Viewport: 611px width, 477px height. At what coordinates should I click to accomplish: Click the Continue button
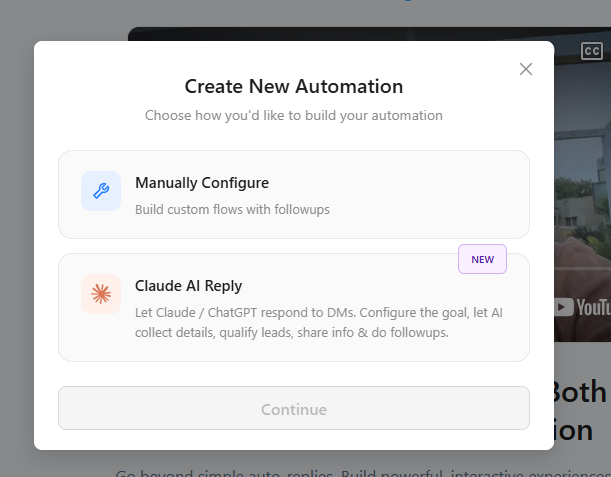294,408
